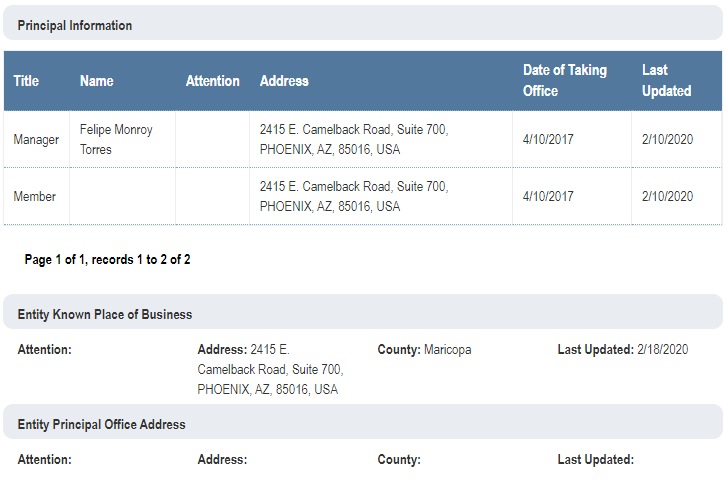This screenshot has width=727, height=501.
Task: Select the Address column header
Action: 284,81
